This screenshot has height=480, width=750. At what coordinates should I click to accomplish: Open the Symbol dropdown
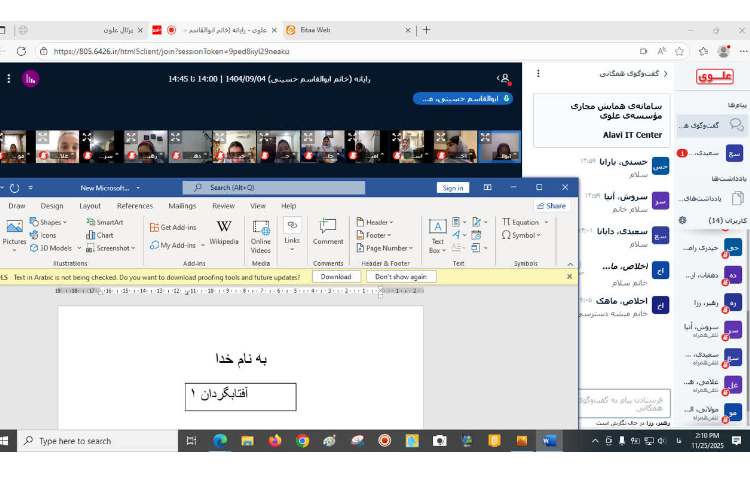[x=521, y=235]
